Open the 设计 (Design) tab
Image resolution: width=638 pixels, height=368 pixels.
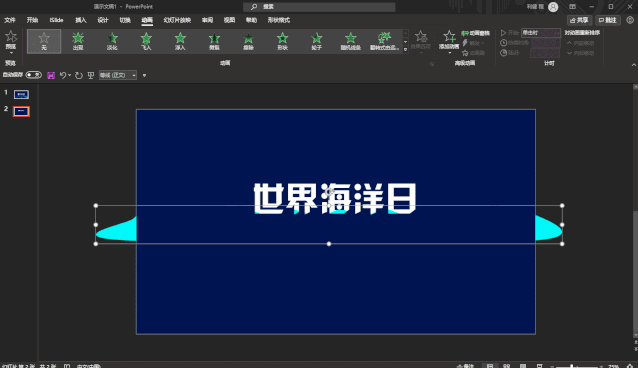[103, 20]
